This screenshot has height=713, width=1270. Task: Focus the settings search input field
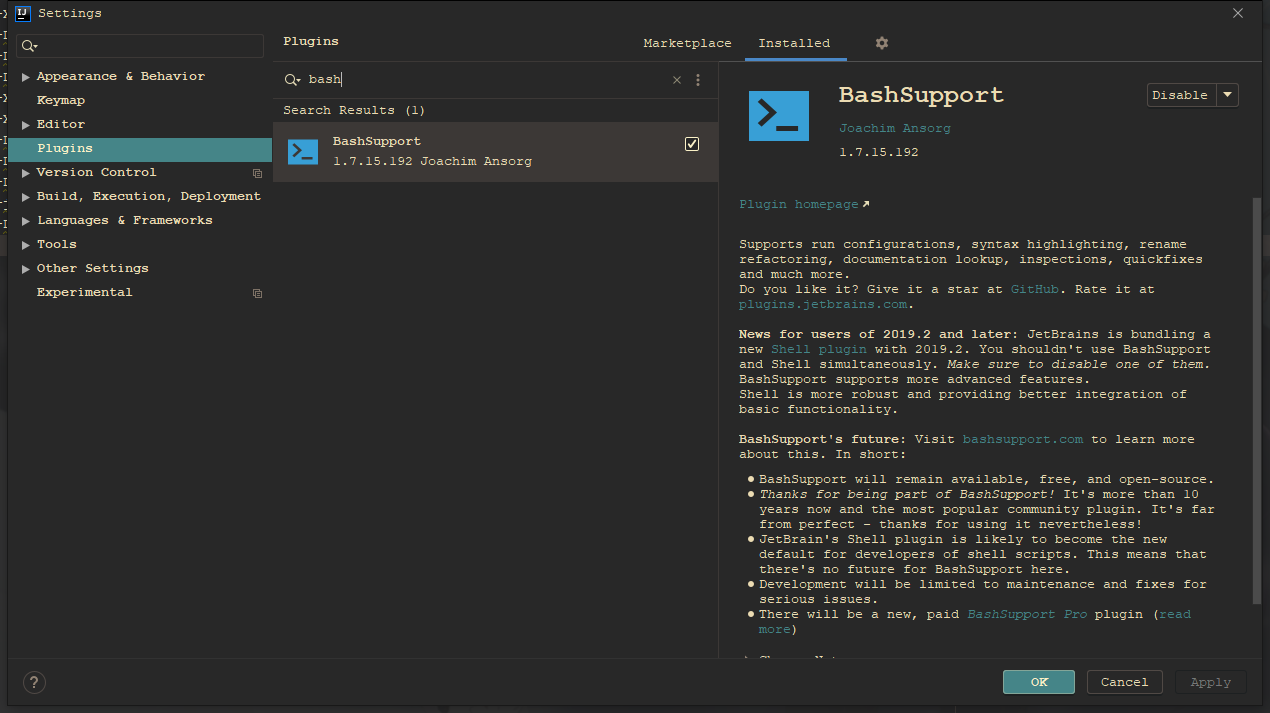(x=140, y=46)
